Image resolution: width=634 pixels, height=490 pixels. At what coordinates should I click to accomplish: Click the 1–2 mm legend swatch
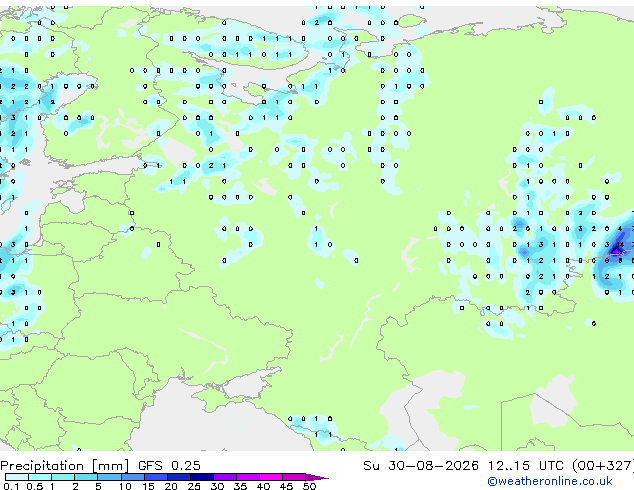[63, 477]
